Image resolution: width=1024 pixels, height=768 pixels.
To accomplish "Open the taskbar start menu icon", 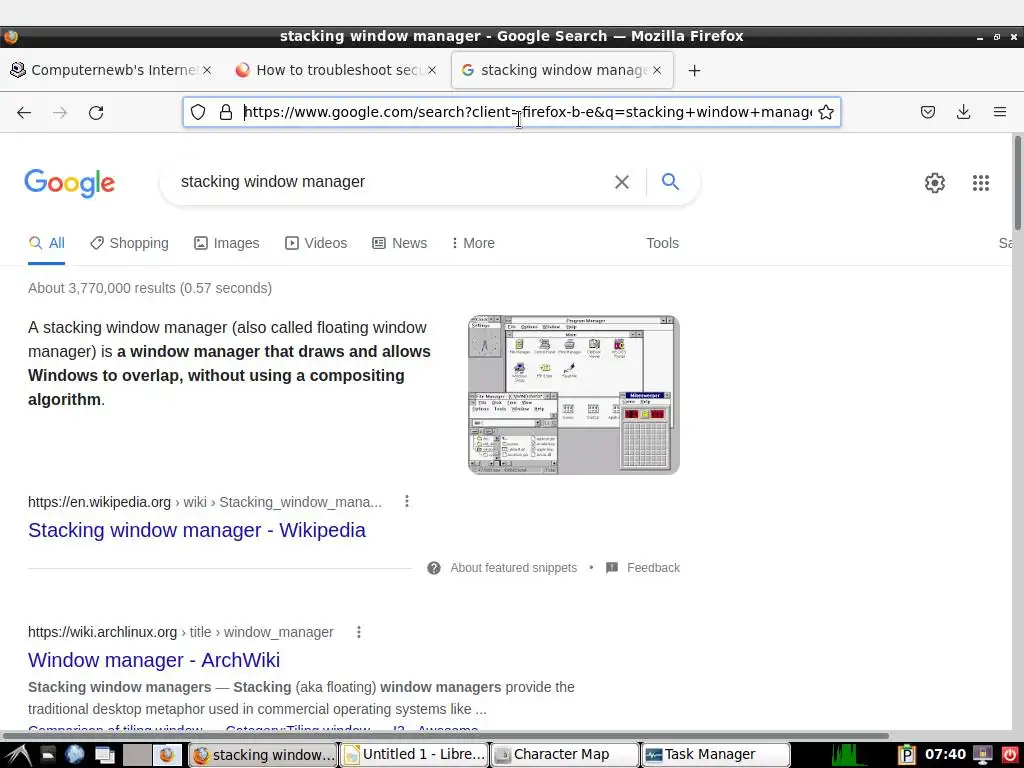I will 18,755.
